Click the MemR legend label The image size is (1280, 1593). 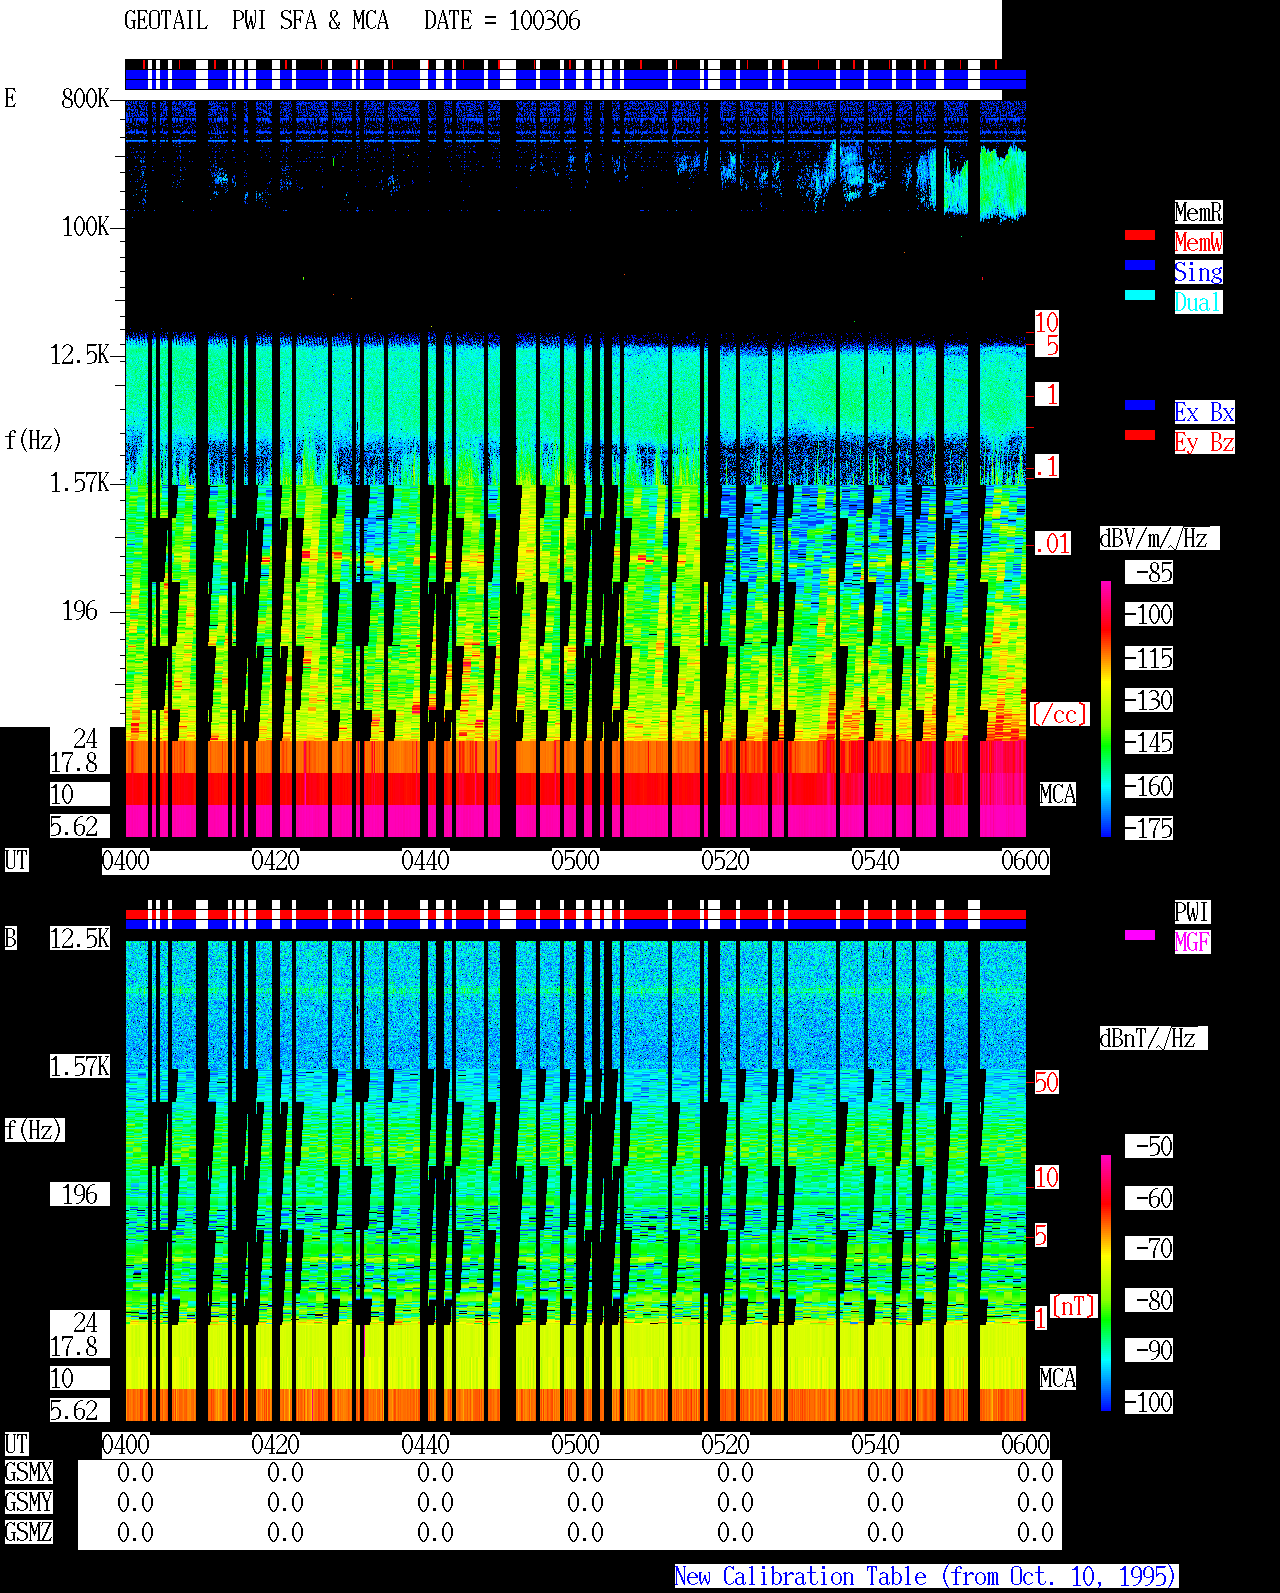[x=1198, y=212]
